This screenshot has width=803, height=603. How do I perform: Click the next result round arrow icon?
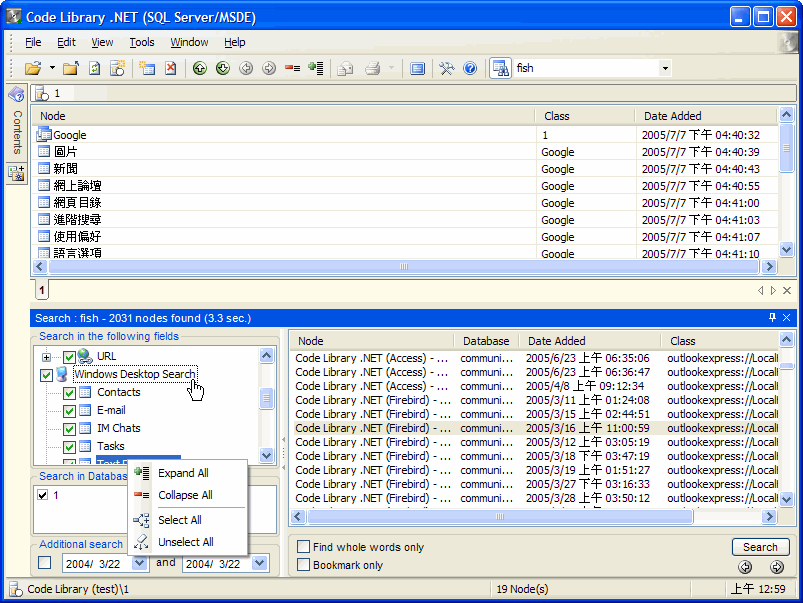pos(777,567)
